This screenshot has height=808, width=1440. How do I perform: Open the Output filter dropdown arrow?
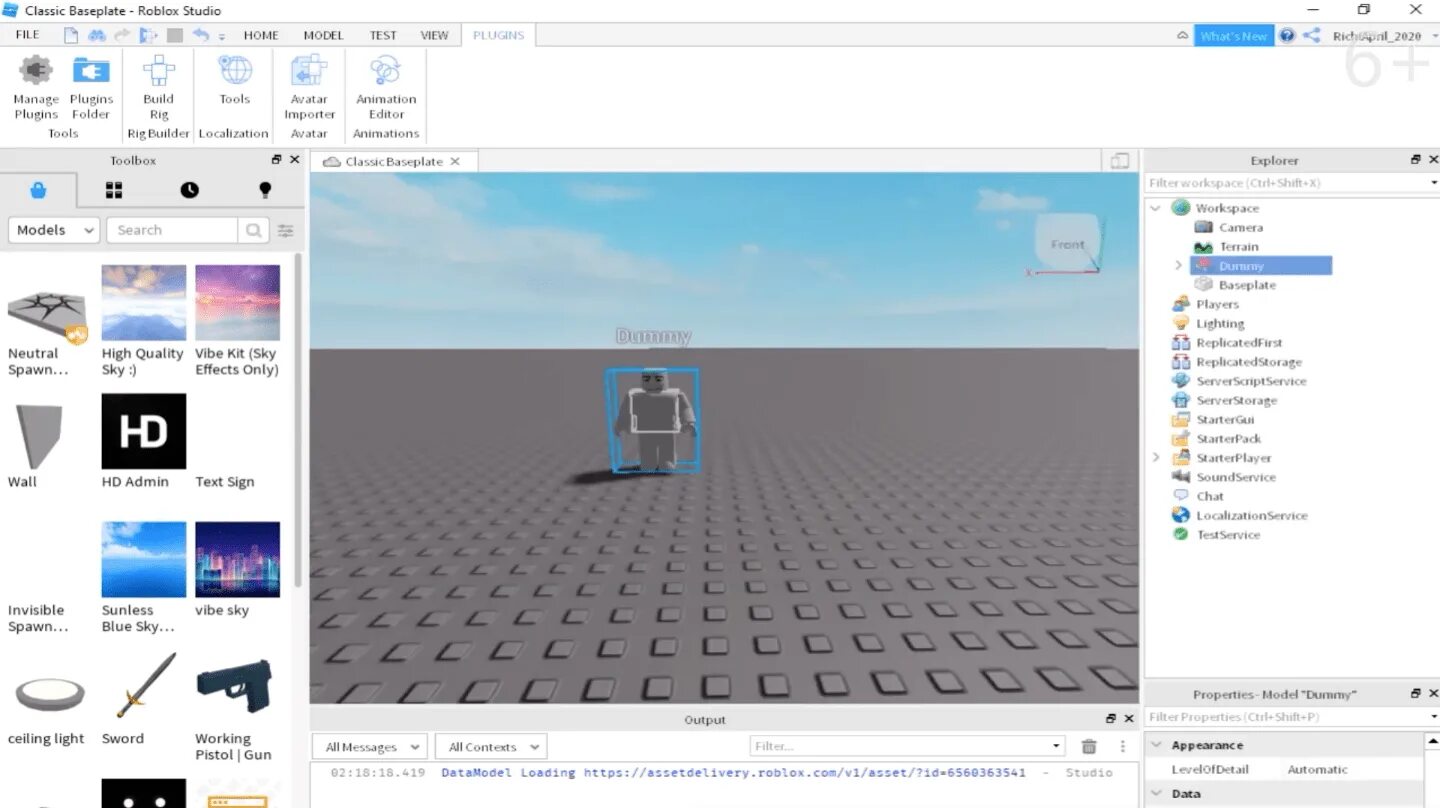[x=1057, y=746]
